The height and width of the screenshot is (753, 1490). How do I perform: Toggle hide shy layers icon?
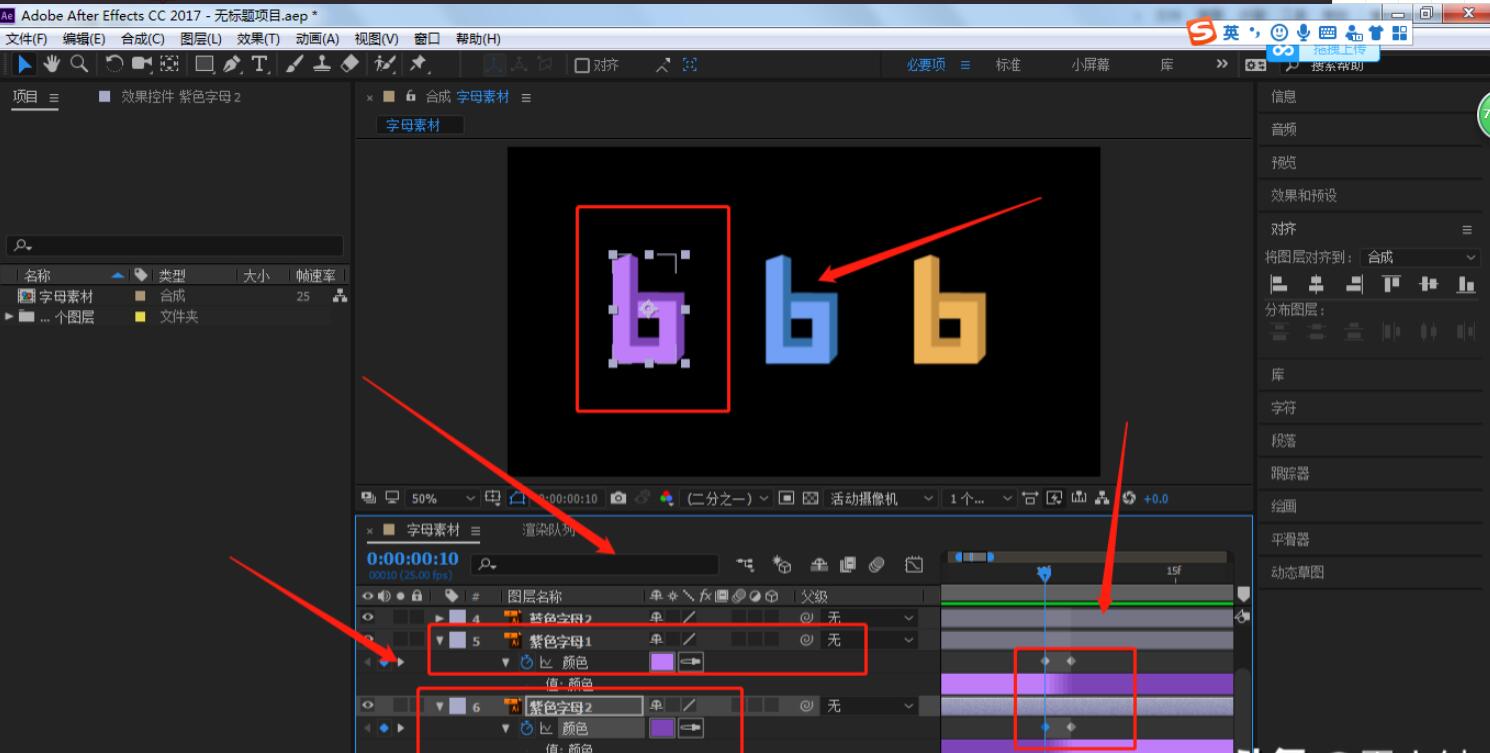(x=819, y=565)
